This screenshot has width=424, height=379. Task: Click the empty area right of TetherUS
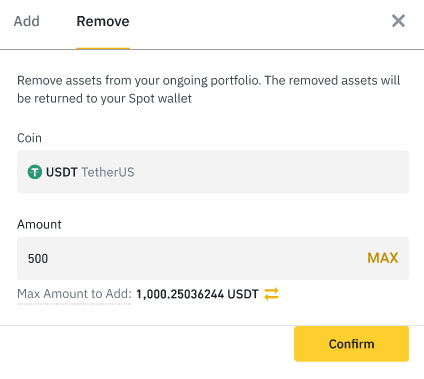point(272,172)
